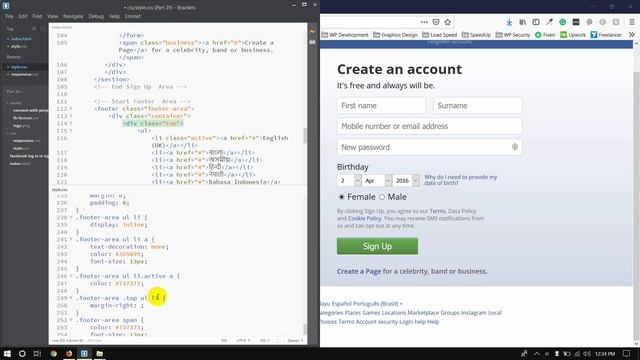
Task: Open File Explorer from the taskbar
Action: pyautogui.click(x=100, y=353)
